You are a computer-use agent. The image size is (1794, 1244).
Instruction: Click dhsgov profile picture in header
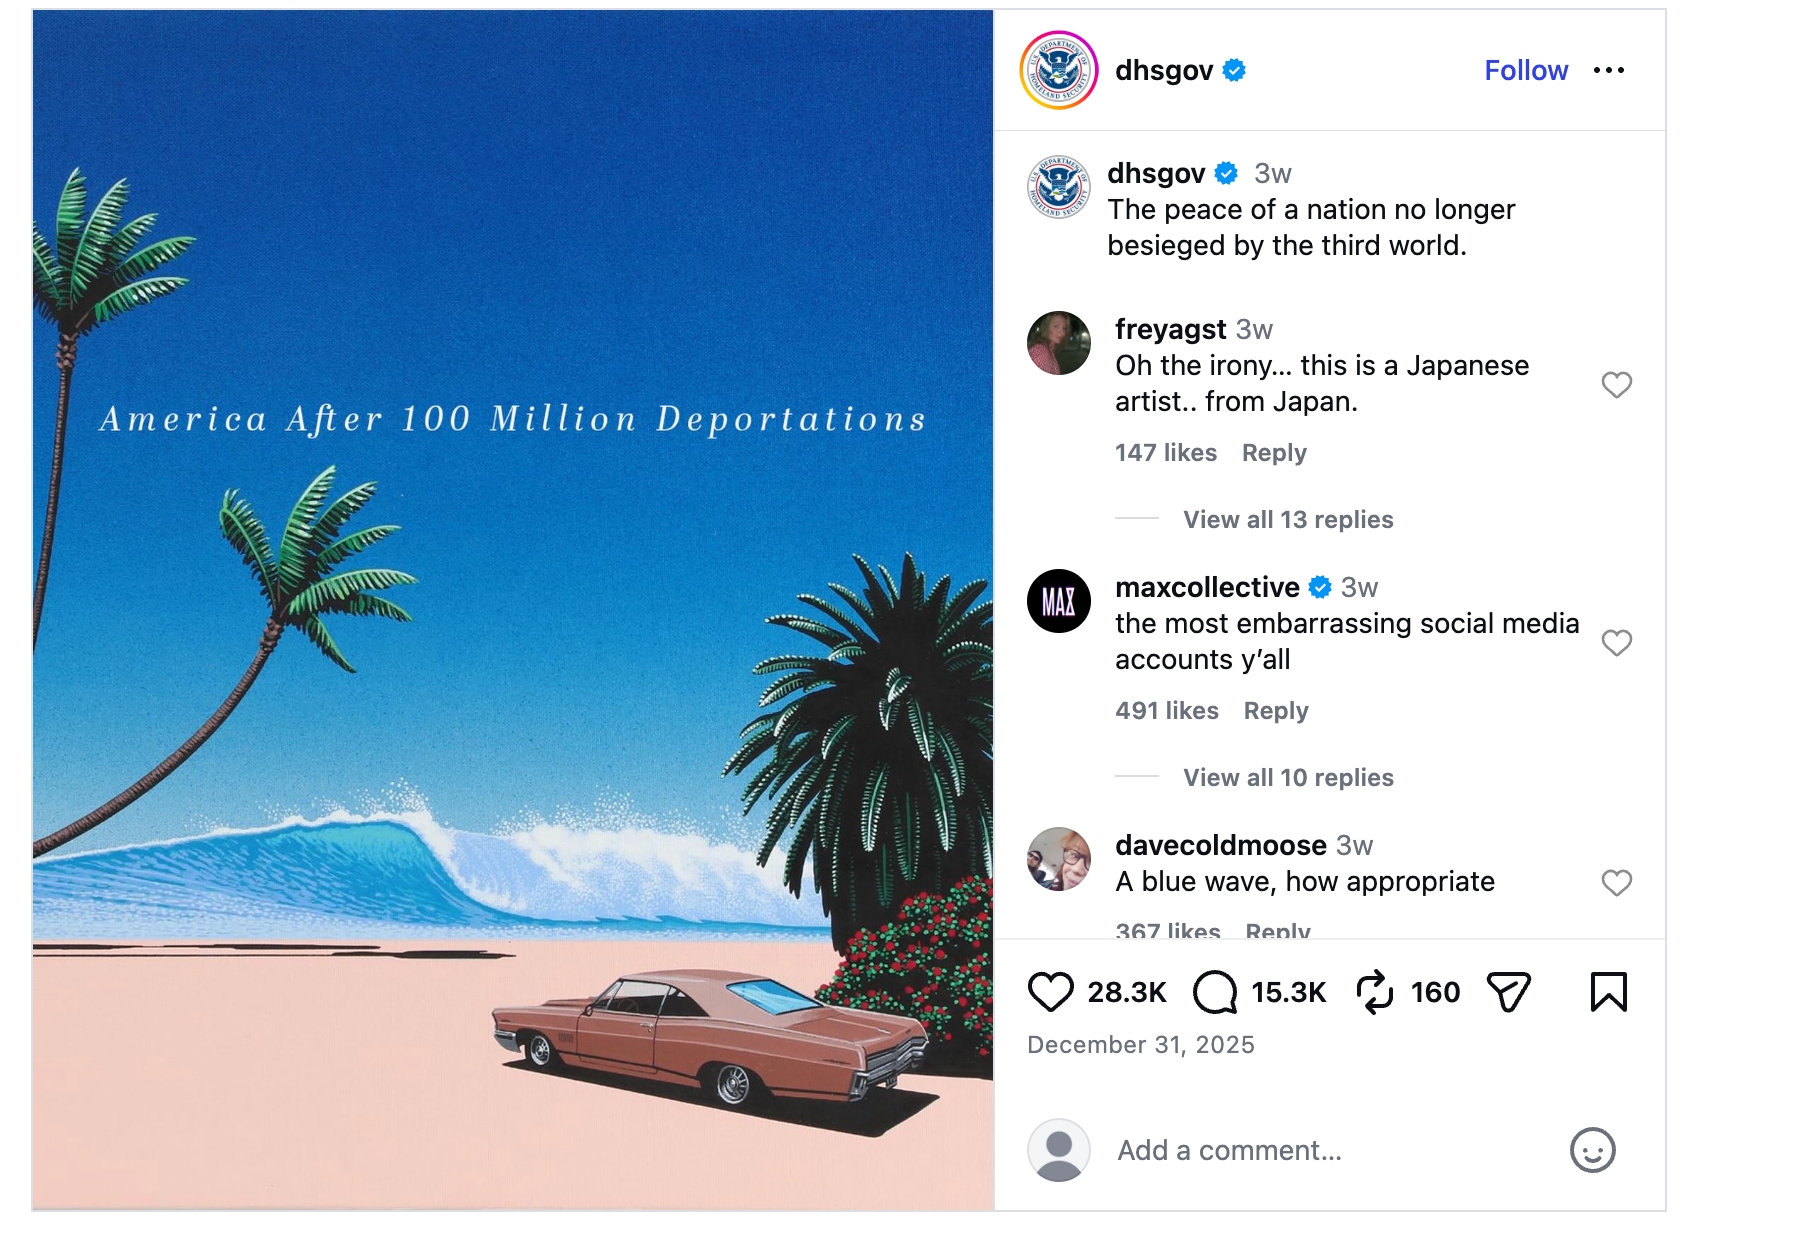click(1058, 70)
